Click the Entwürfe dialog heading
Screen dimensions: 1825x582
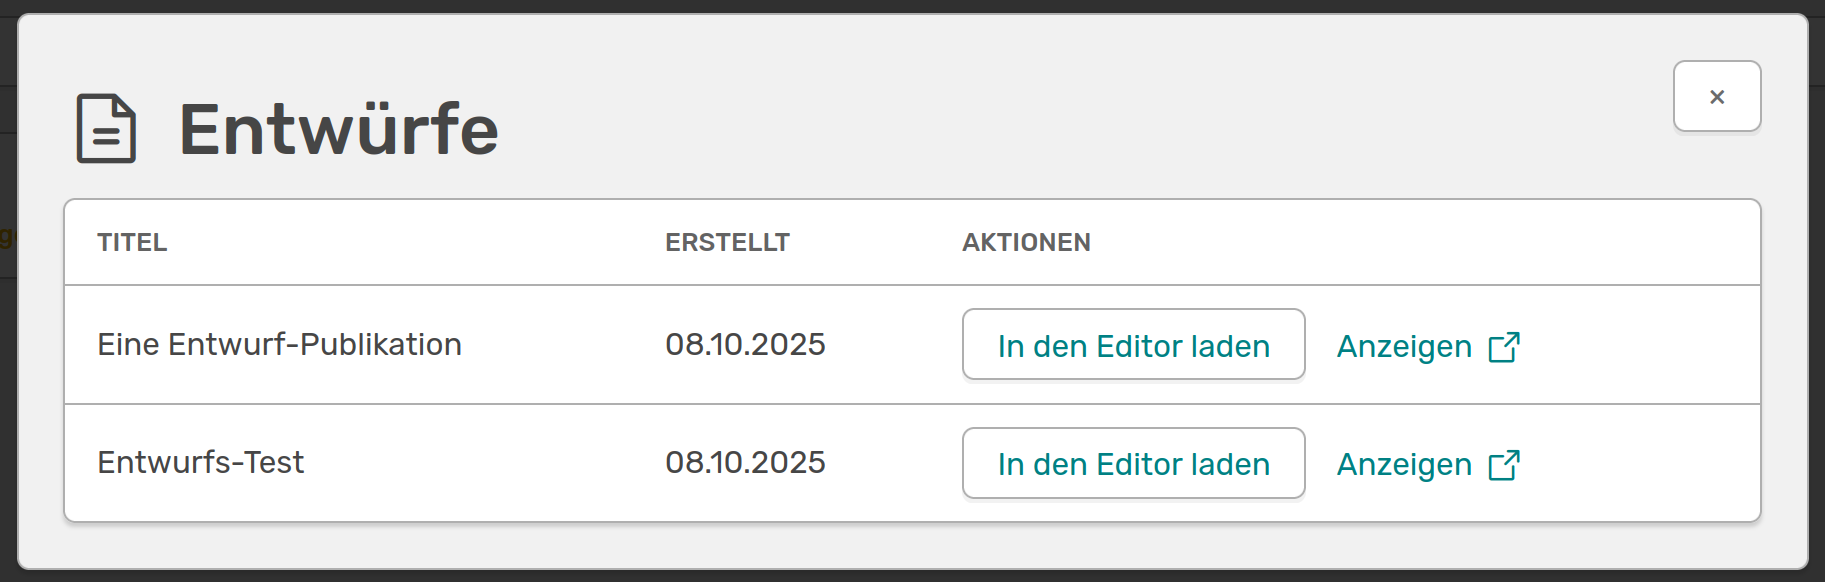(338, 130)
